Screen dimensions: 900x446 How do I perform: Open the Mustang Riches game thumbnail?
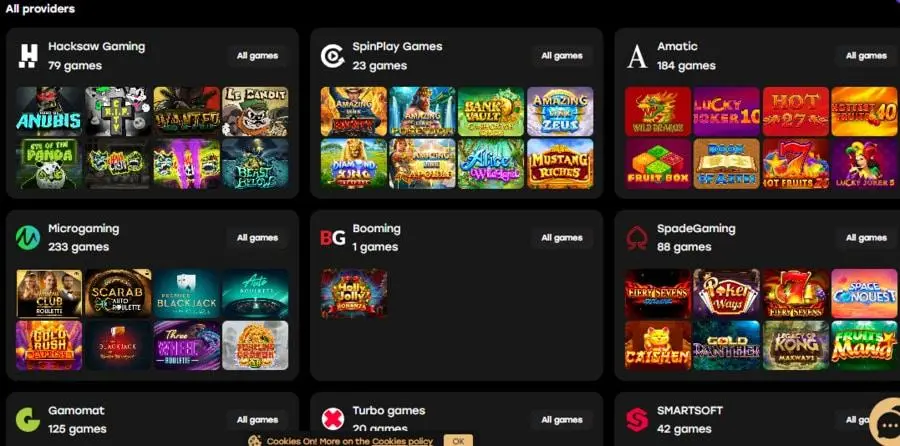560,164
